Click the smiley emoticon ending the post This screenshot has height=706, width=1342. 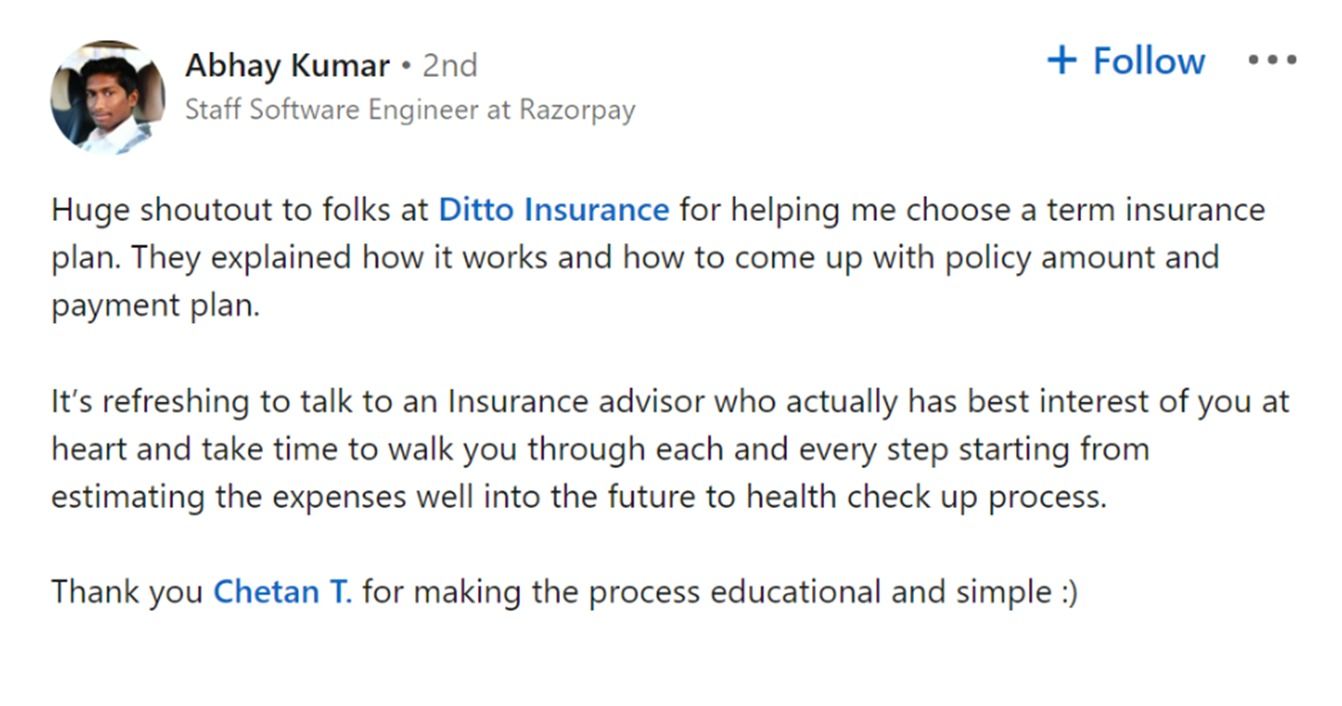[1067, 593]
